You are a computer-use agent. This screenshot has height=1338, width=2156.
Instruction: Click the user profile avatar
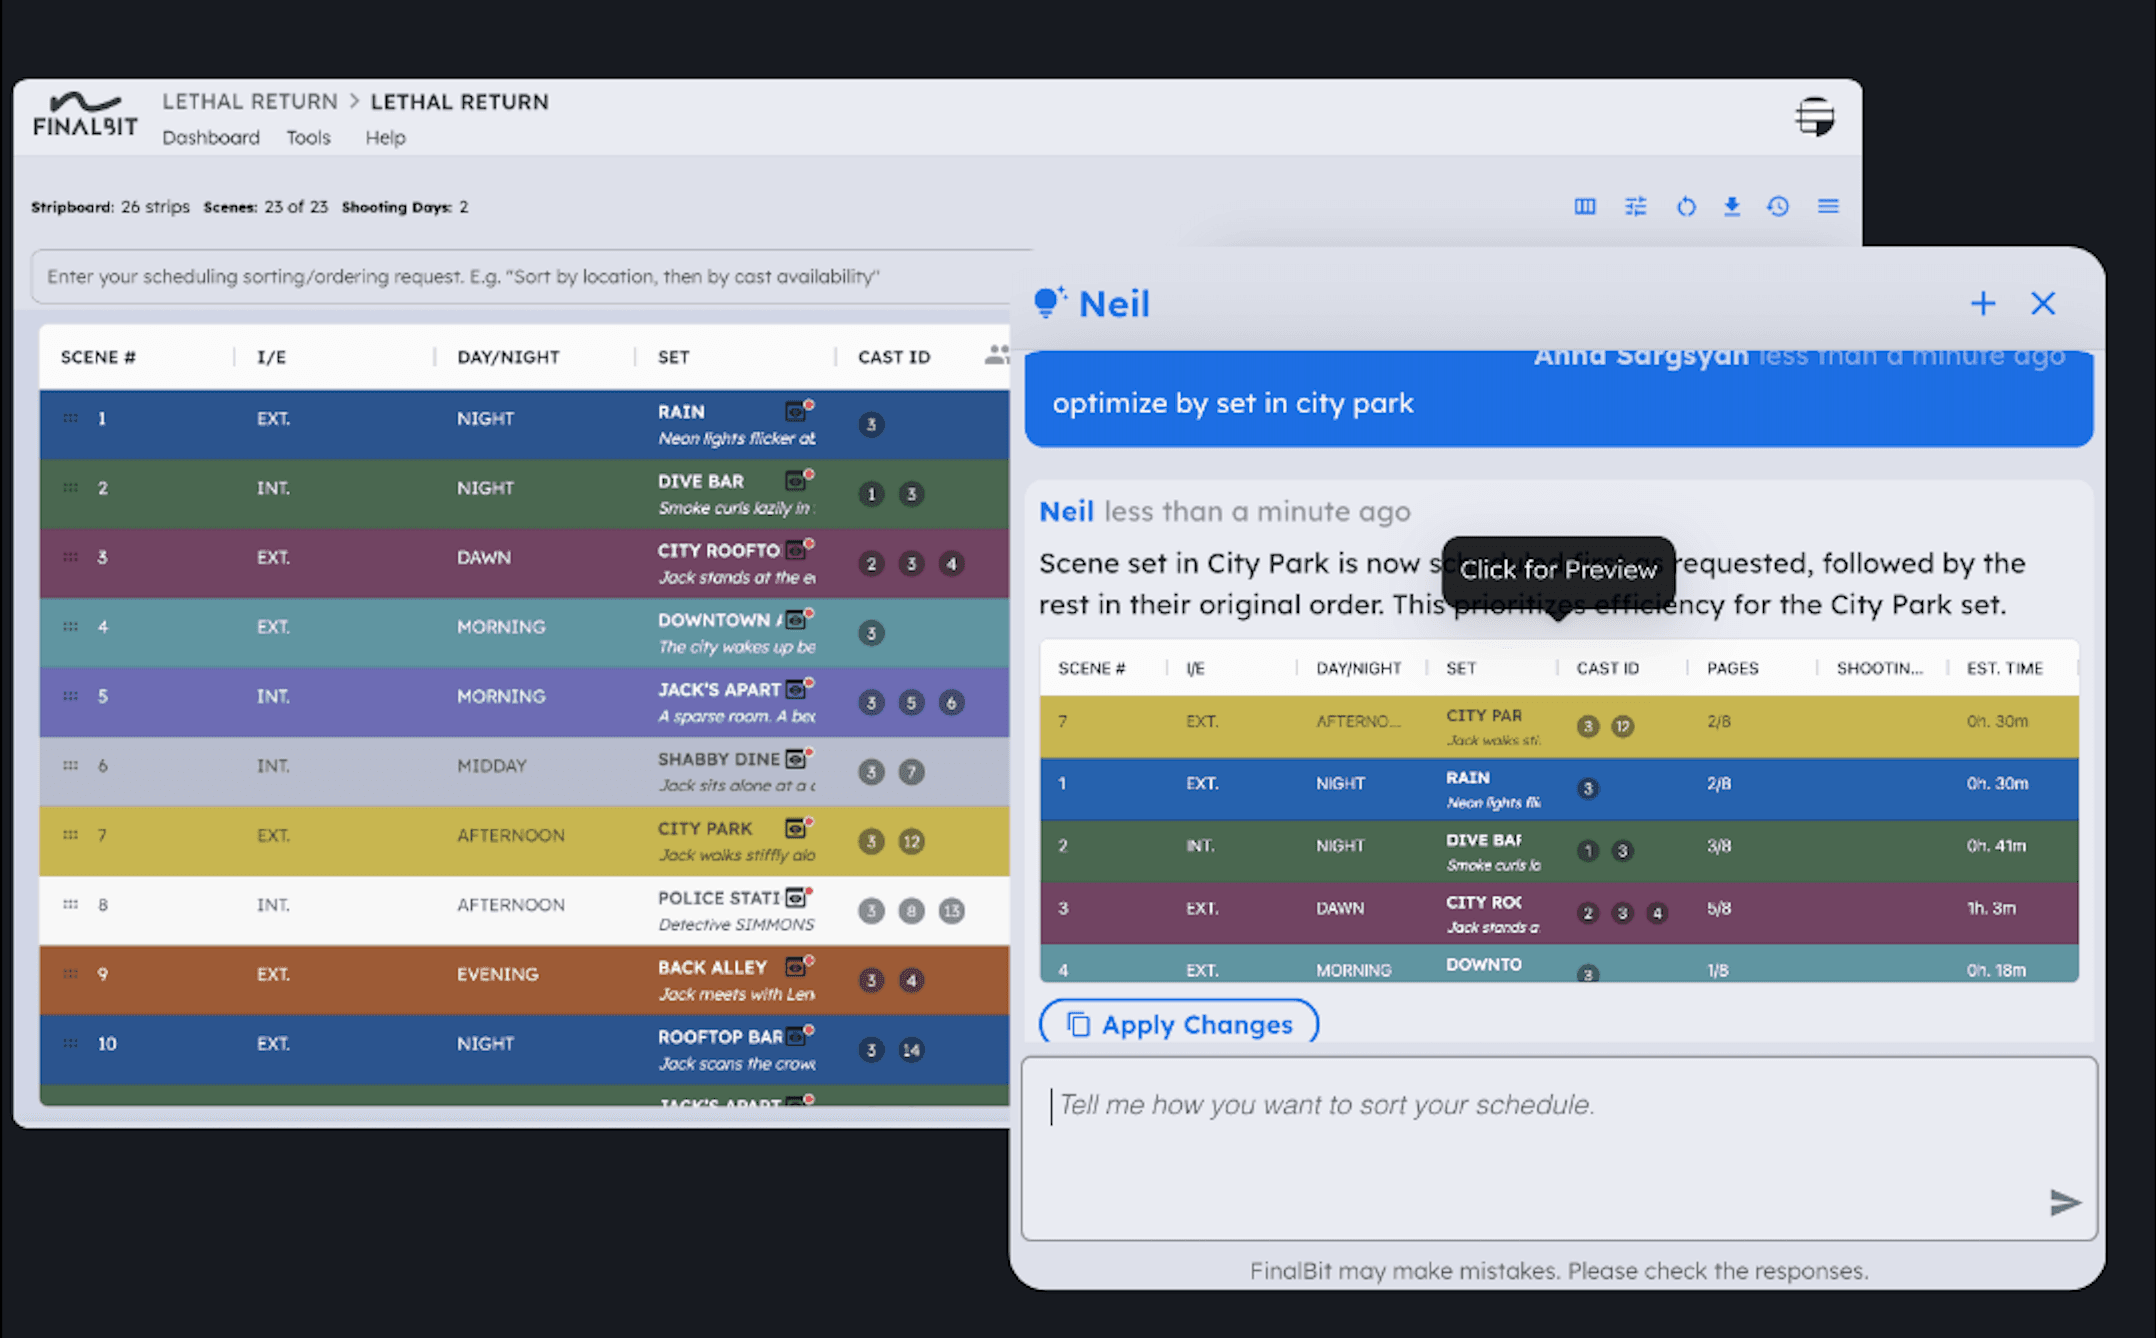point(1814,117)
